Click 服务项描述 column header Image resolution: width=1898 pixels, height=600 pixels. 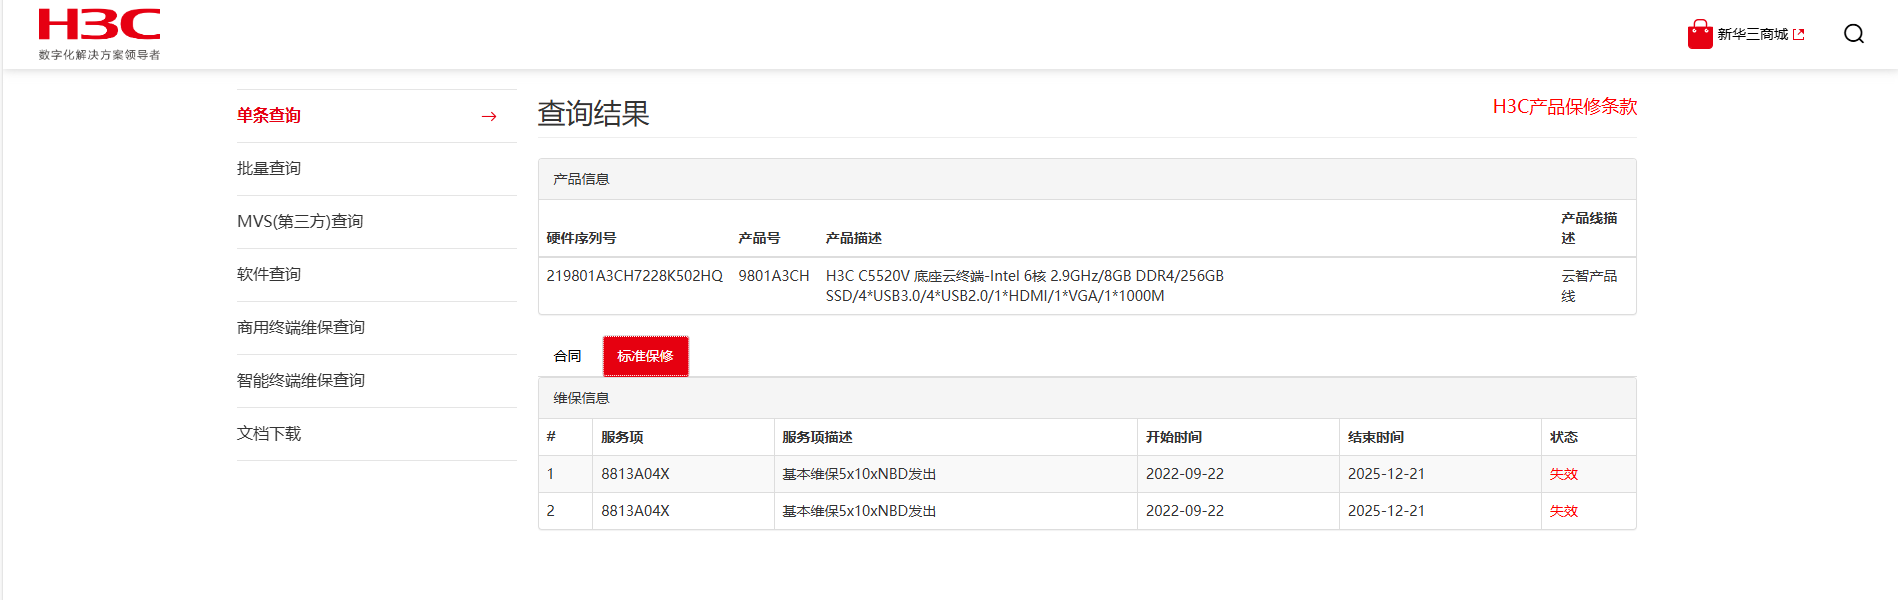pos(817,437)
